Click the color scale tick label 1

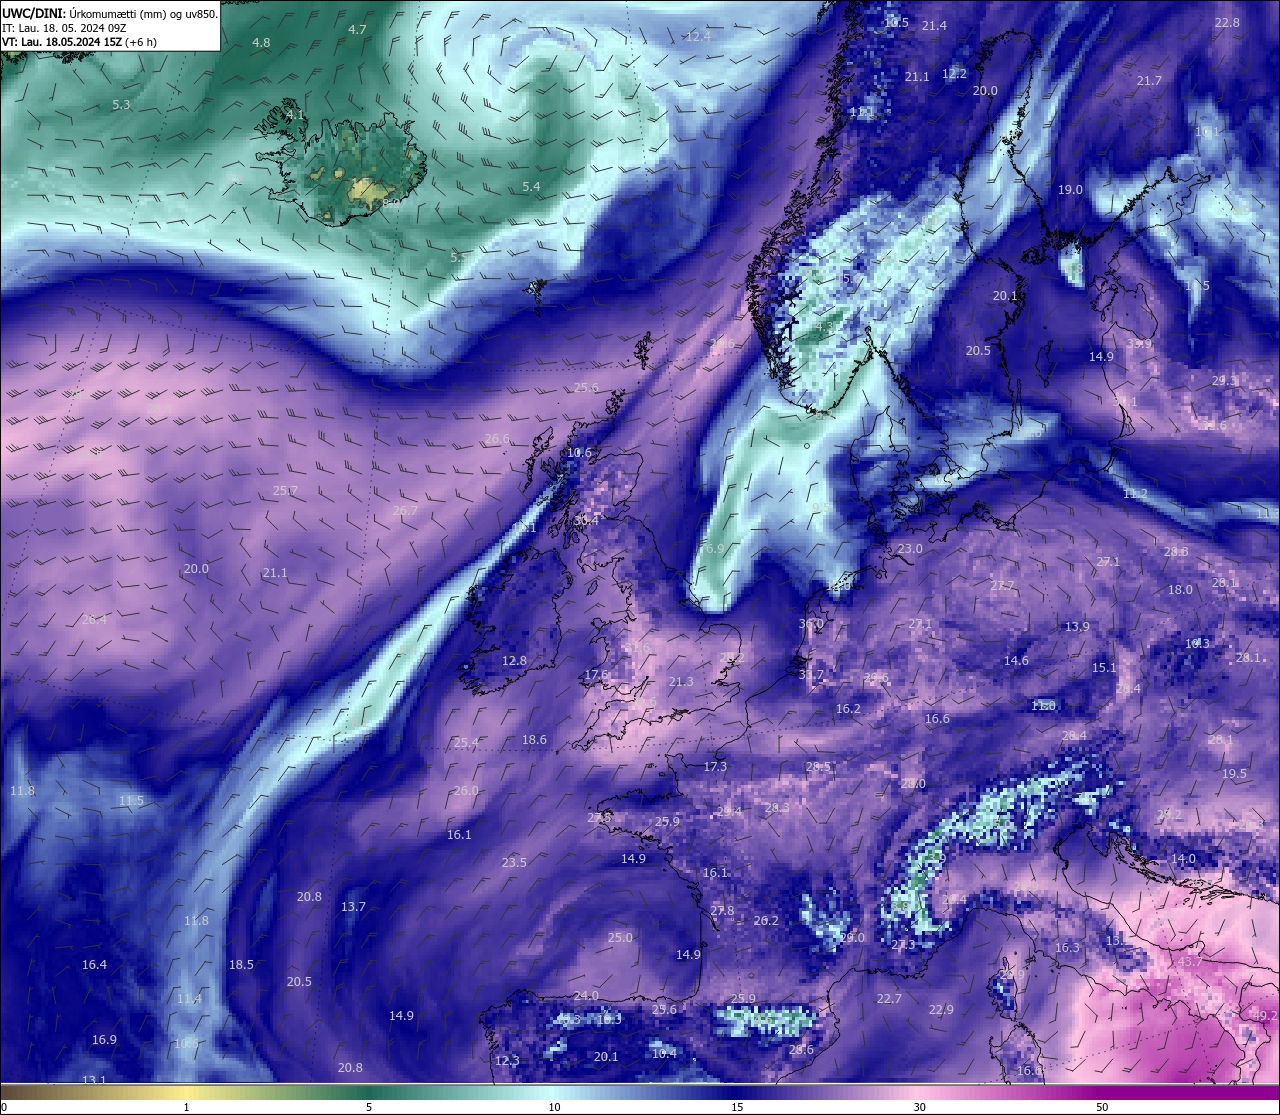click(186, 1107)
